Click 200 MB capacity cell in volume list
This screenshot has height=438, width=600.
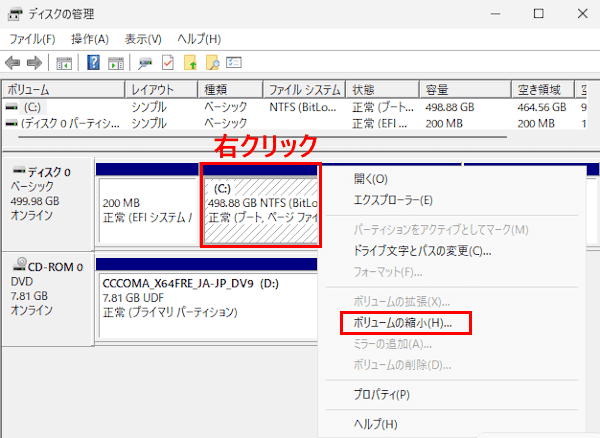(444, 124)
